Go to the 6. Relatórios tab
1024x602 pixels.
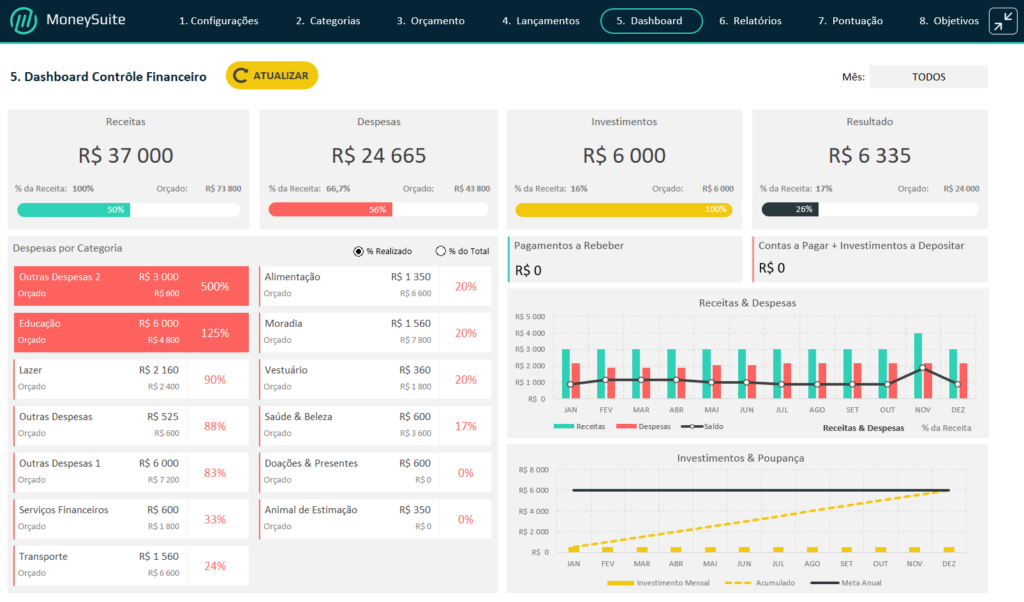(x=750, y=21)
